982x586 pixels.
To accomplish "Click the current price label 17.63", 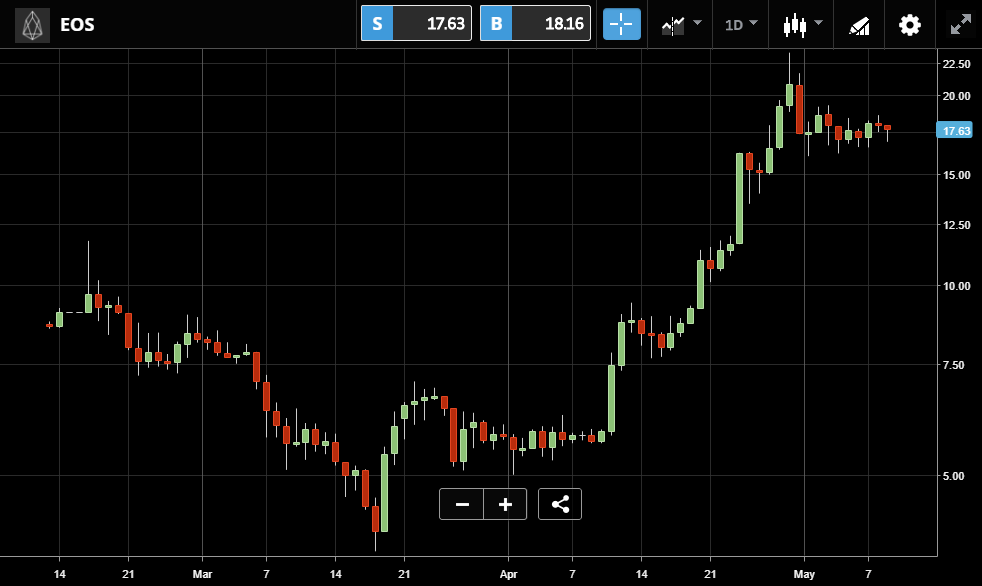I will coord(955,131).
